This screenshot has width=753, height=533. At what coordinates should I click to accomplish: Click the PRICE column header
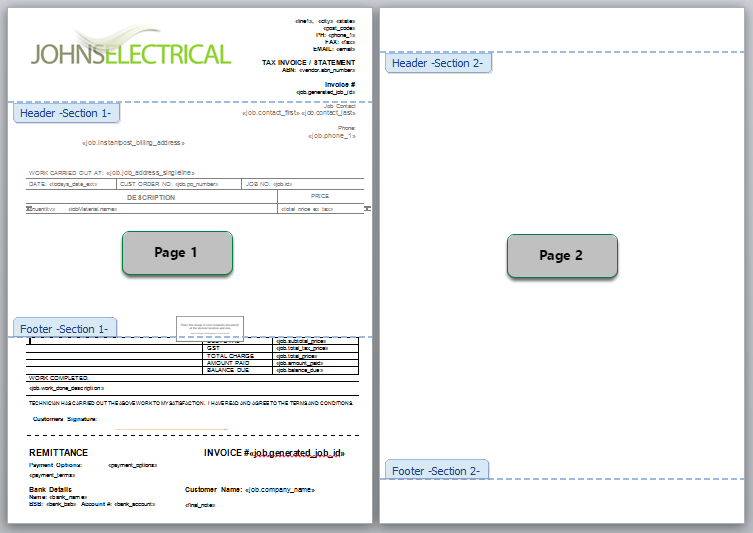tap(320, 196)
